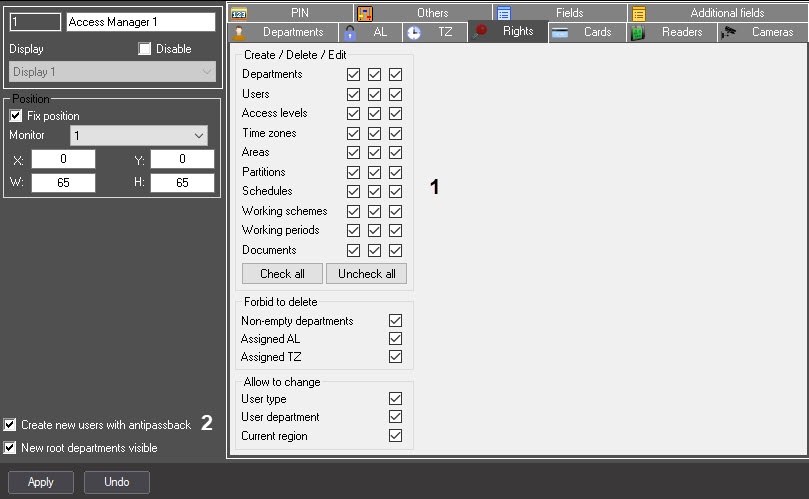Uncheck Working schemes delete checkbox

[x=375, y=212]
